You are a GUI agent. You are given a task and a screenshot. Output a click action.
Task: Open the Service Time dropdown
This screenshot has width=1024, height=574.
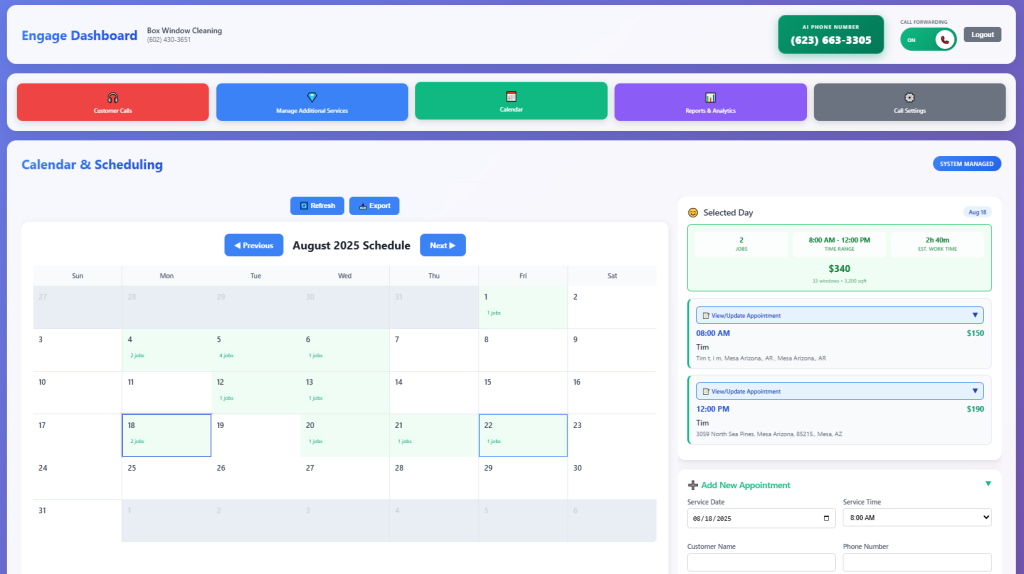point(916,518)
